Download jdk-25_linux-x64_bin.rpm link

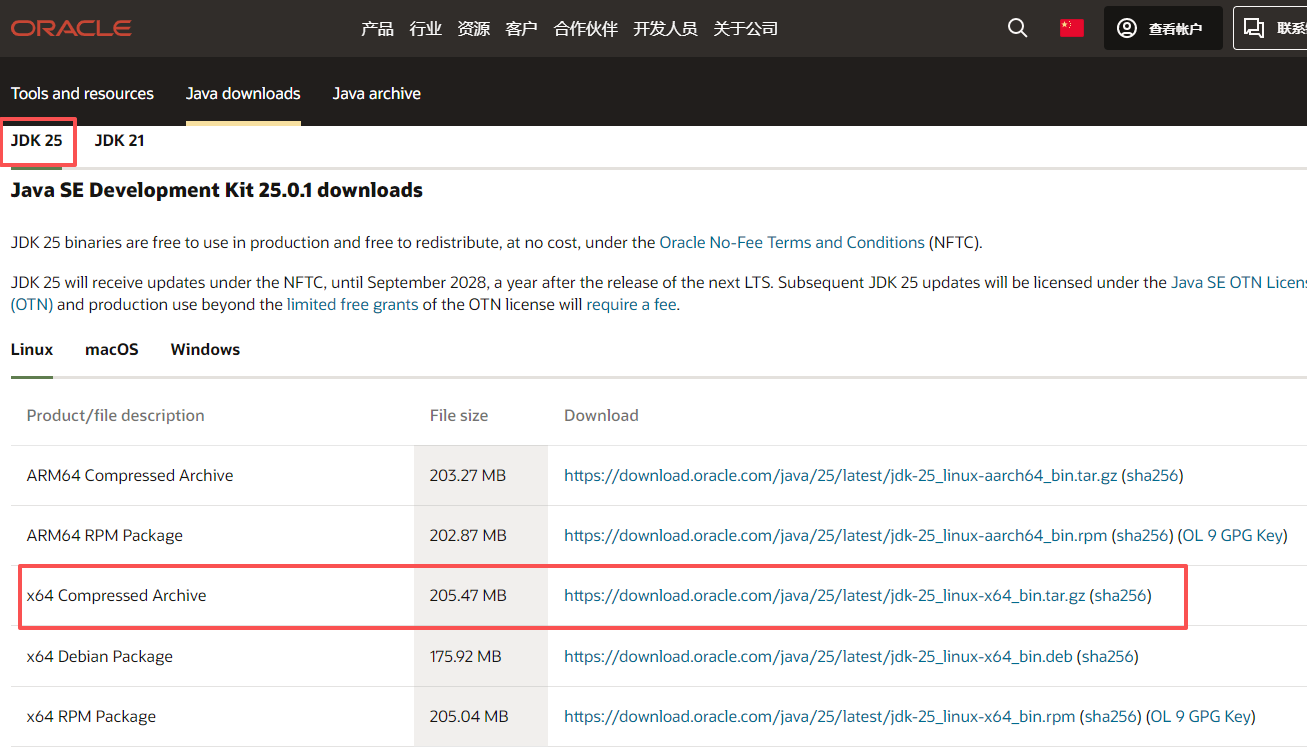819,717
